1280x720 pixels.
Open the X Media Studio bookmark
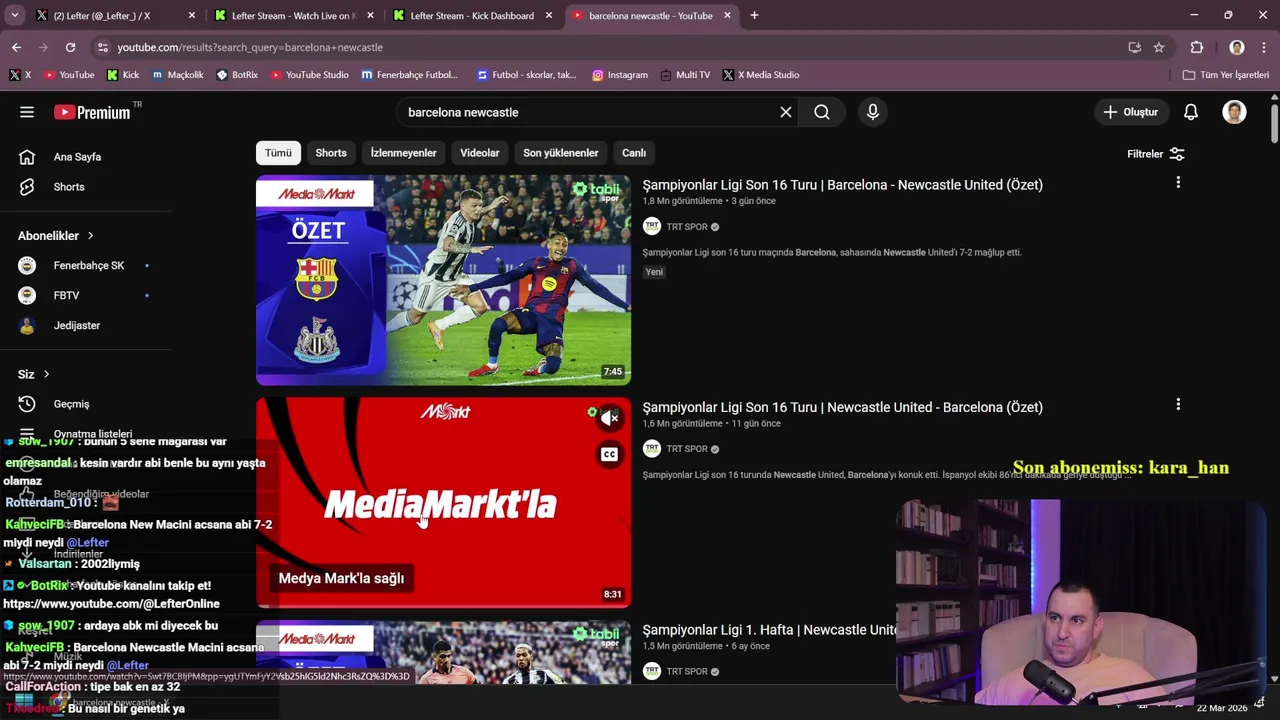pyautogui.click(x=761, y=75)
